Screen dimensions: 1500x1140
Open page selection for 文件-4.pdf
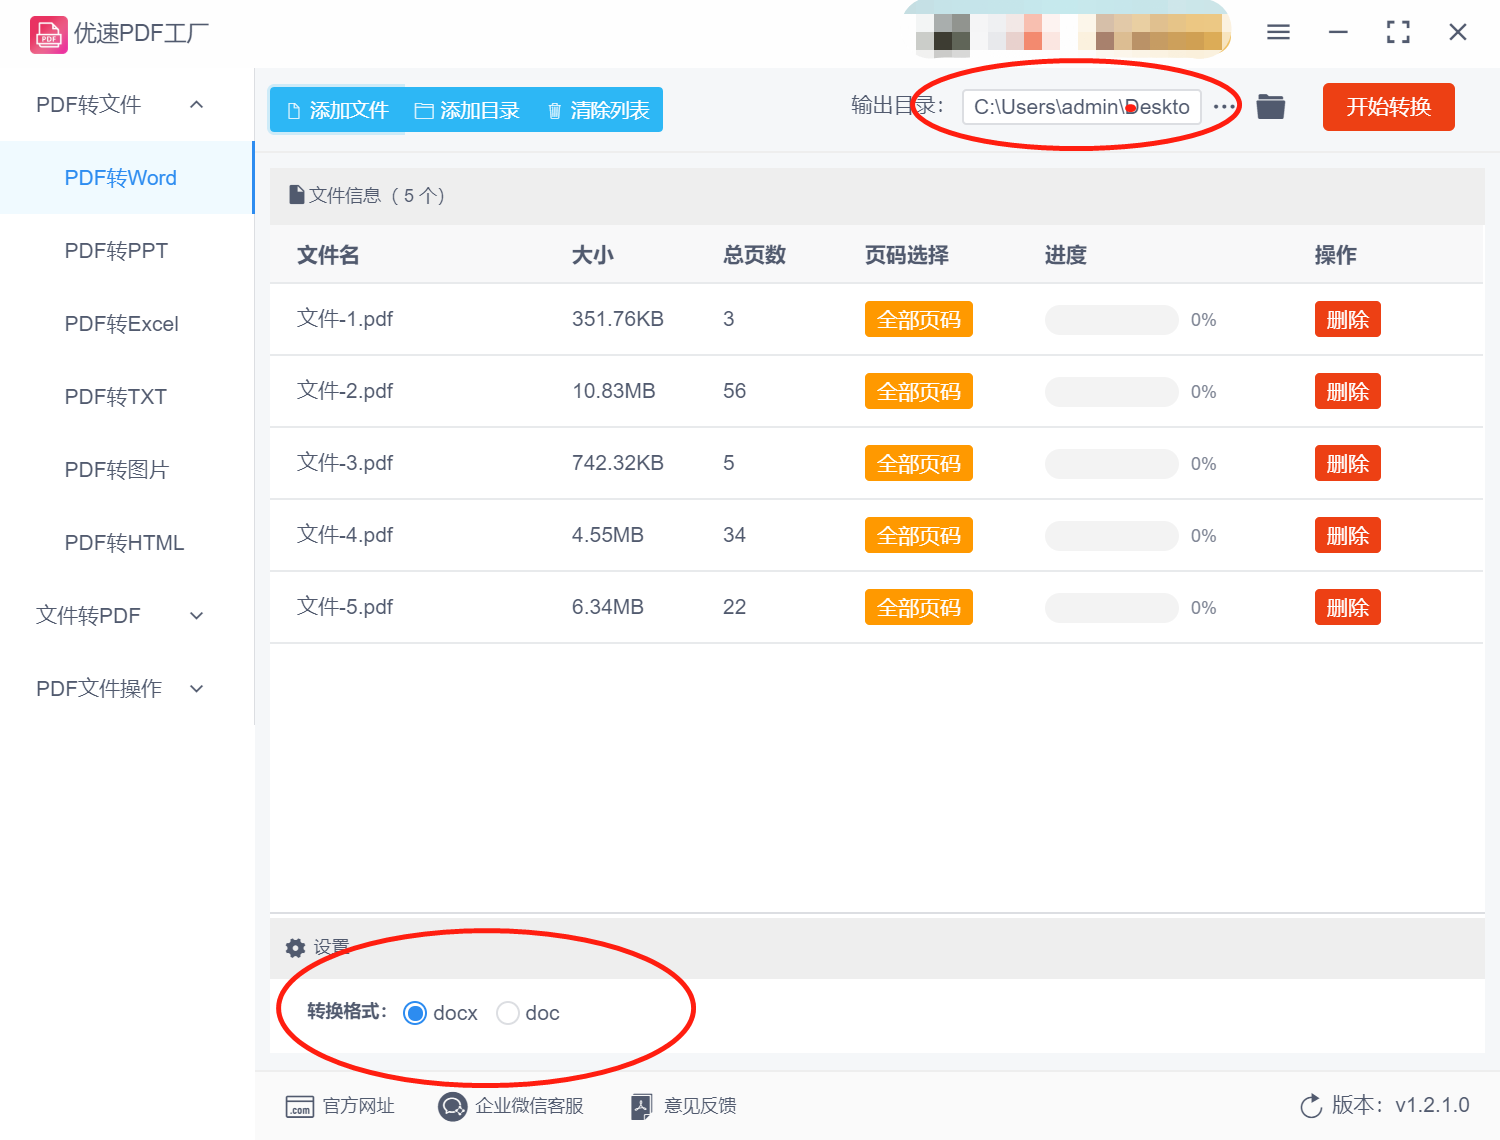point(919,536)
